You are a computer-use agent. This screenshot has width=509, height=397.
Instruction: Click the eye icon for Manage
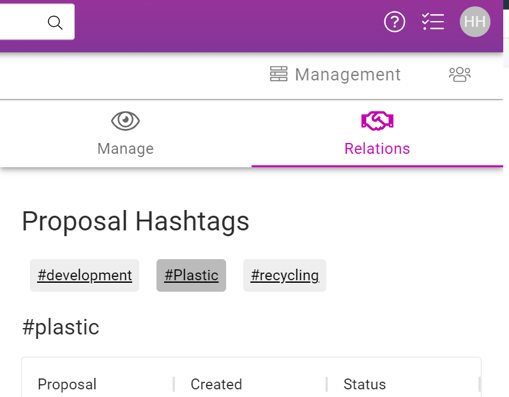[x=125, y=121]
